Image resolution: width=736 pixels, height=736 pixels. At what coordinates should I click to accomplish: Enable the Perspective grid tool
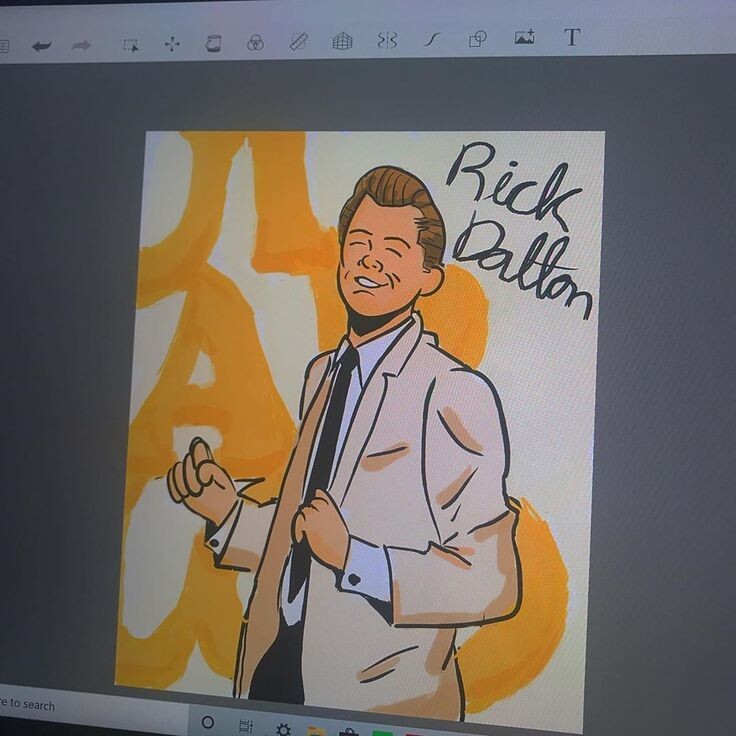pos(343,41)
